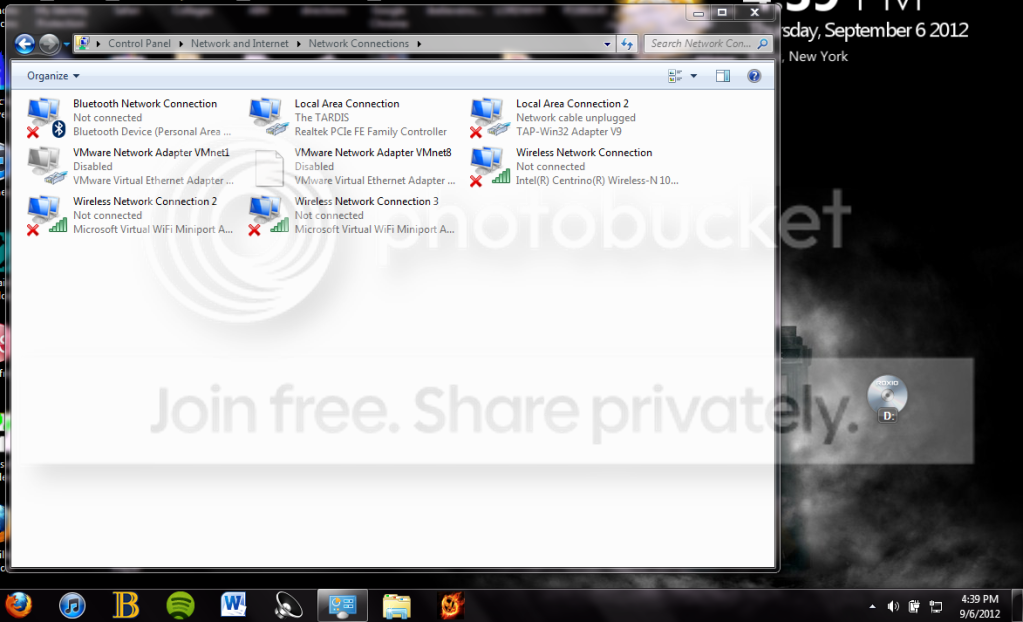1023x622 pixels.
Task: Open the view options dropdown arrow
Action: point(694,76)
